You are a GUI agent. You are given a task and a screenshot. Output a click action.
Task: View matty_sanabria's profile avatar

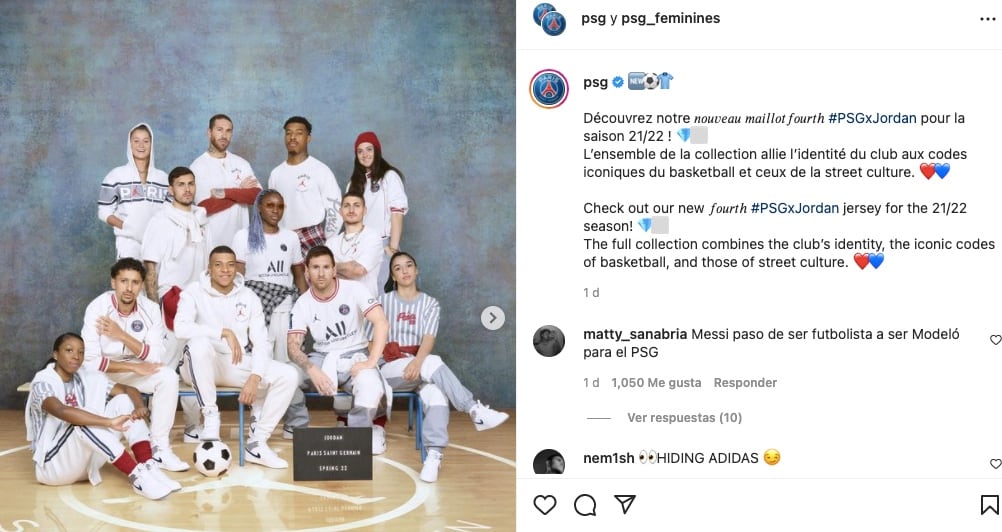click(x=549, y=341)
